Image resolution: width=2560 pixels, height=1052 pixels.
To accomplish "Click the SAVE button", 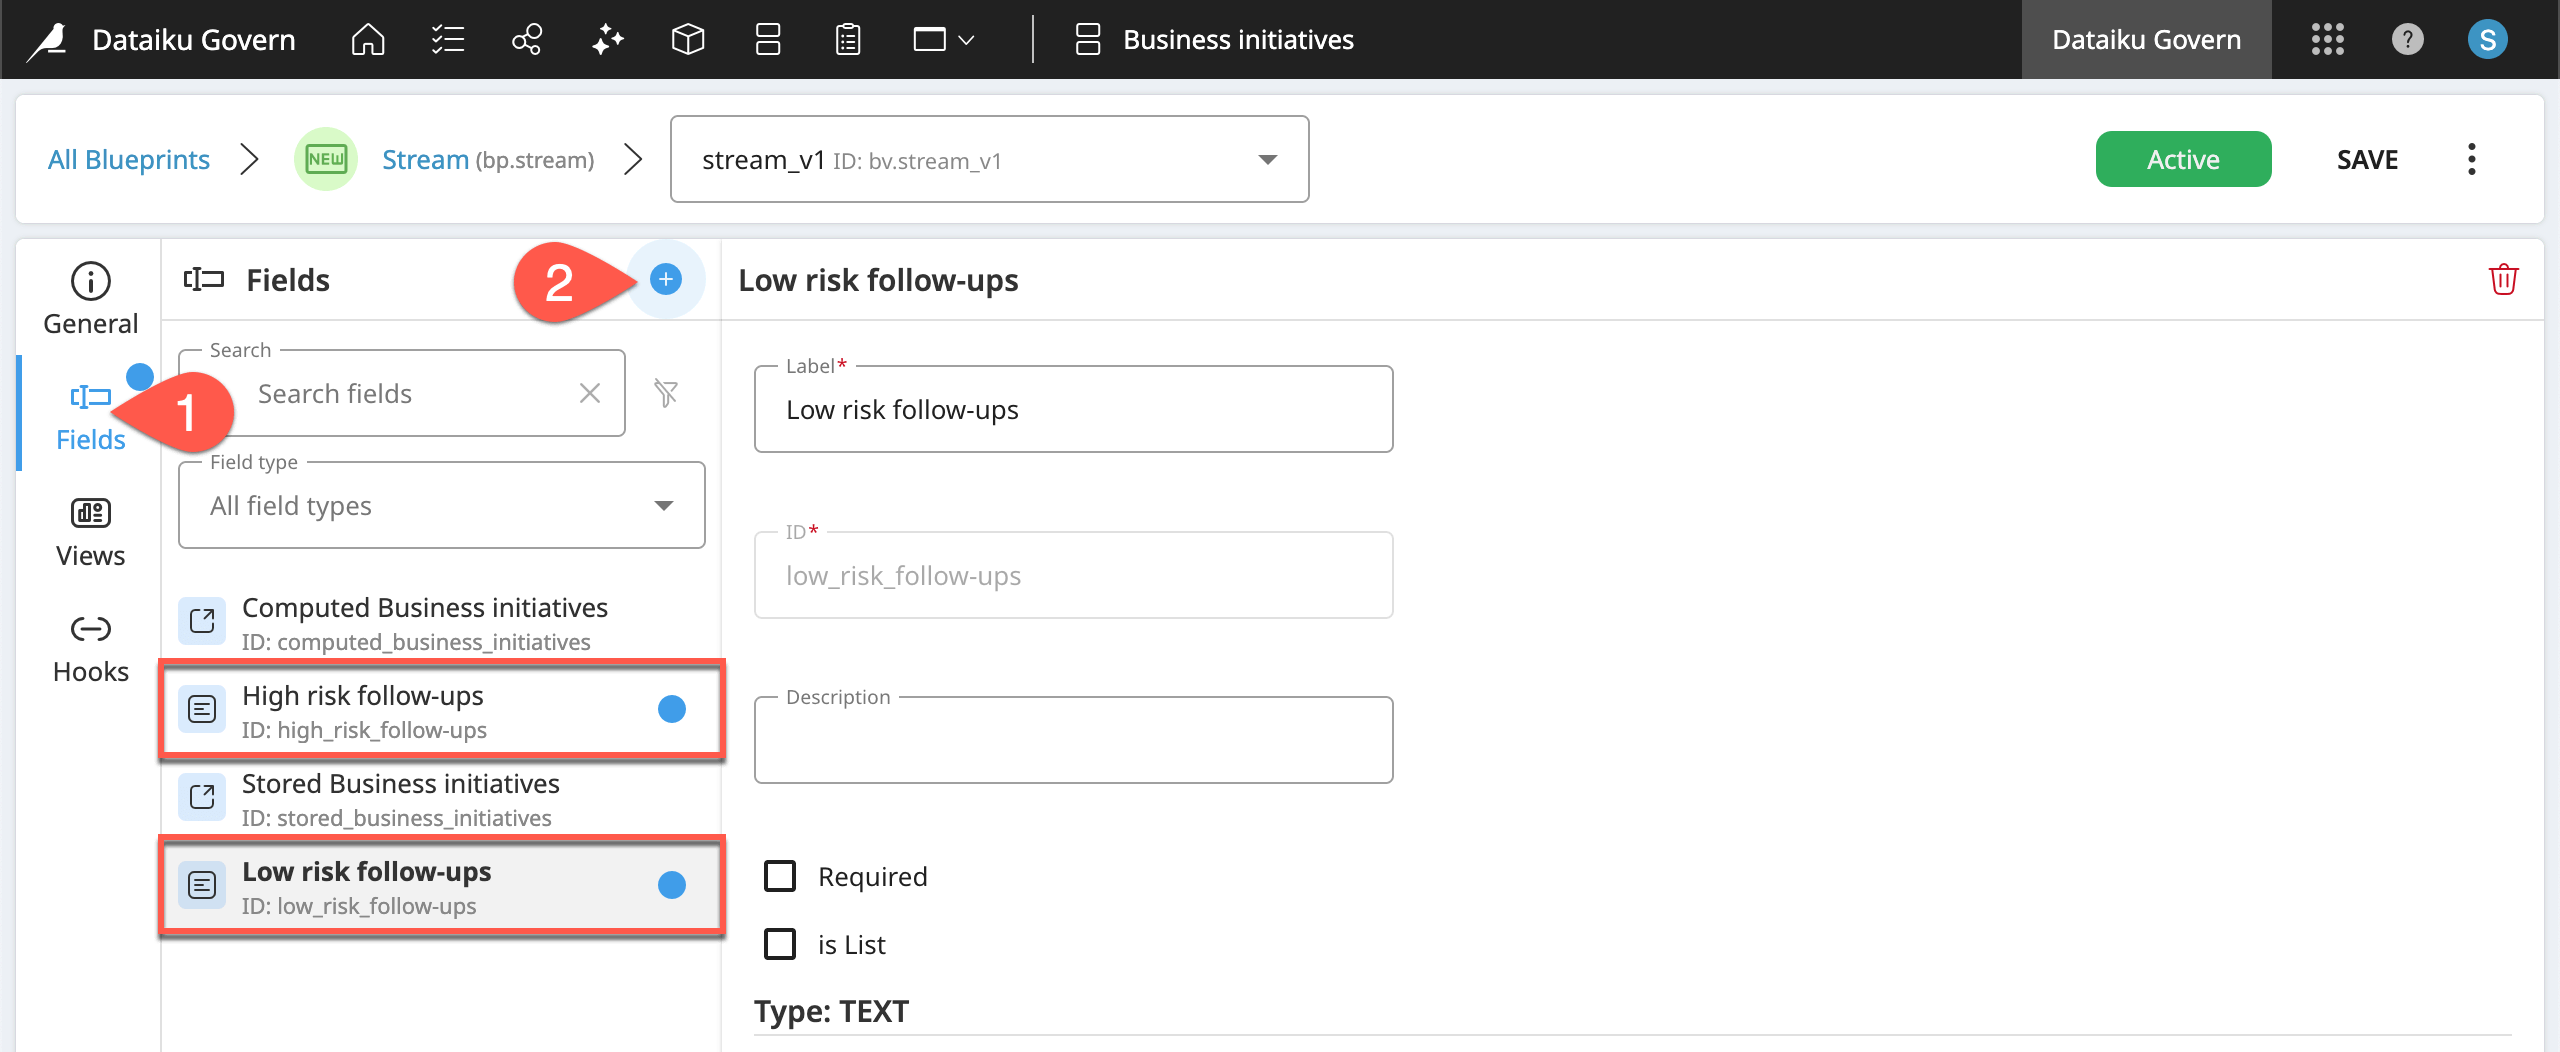I will click(x=2367, y=158).
